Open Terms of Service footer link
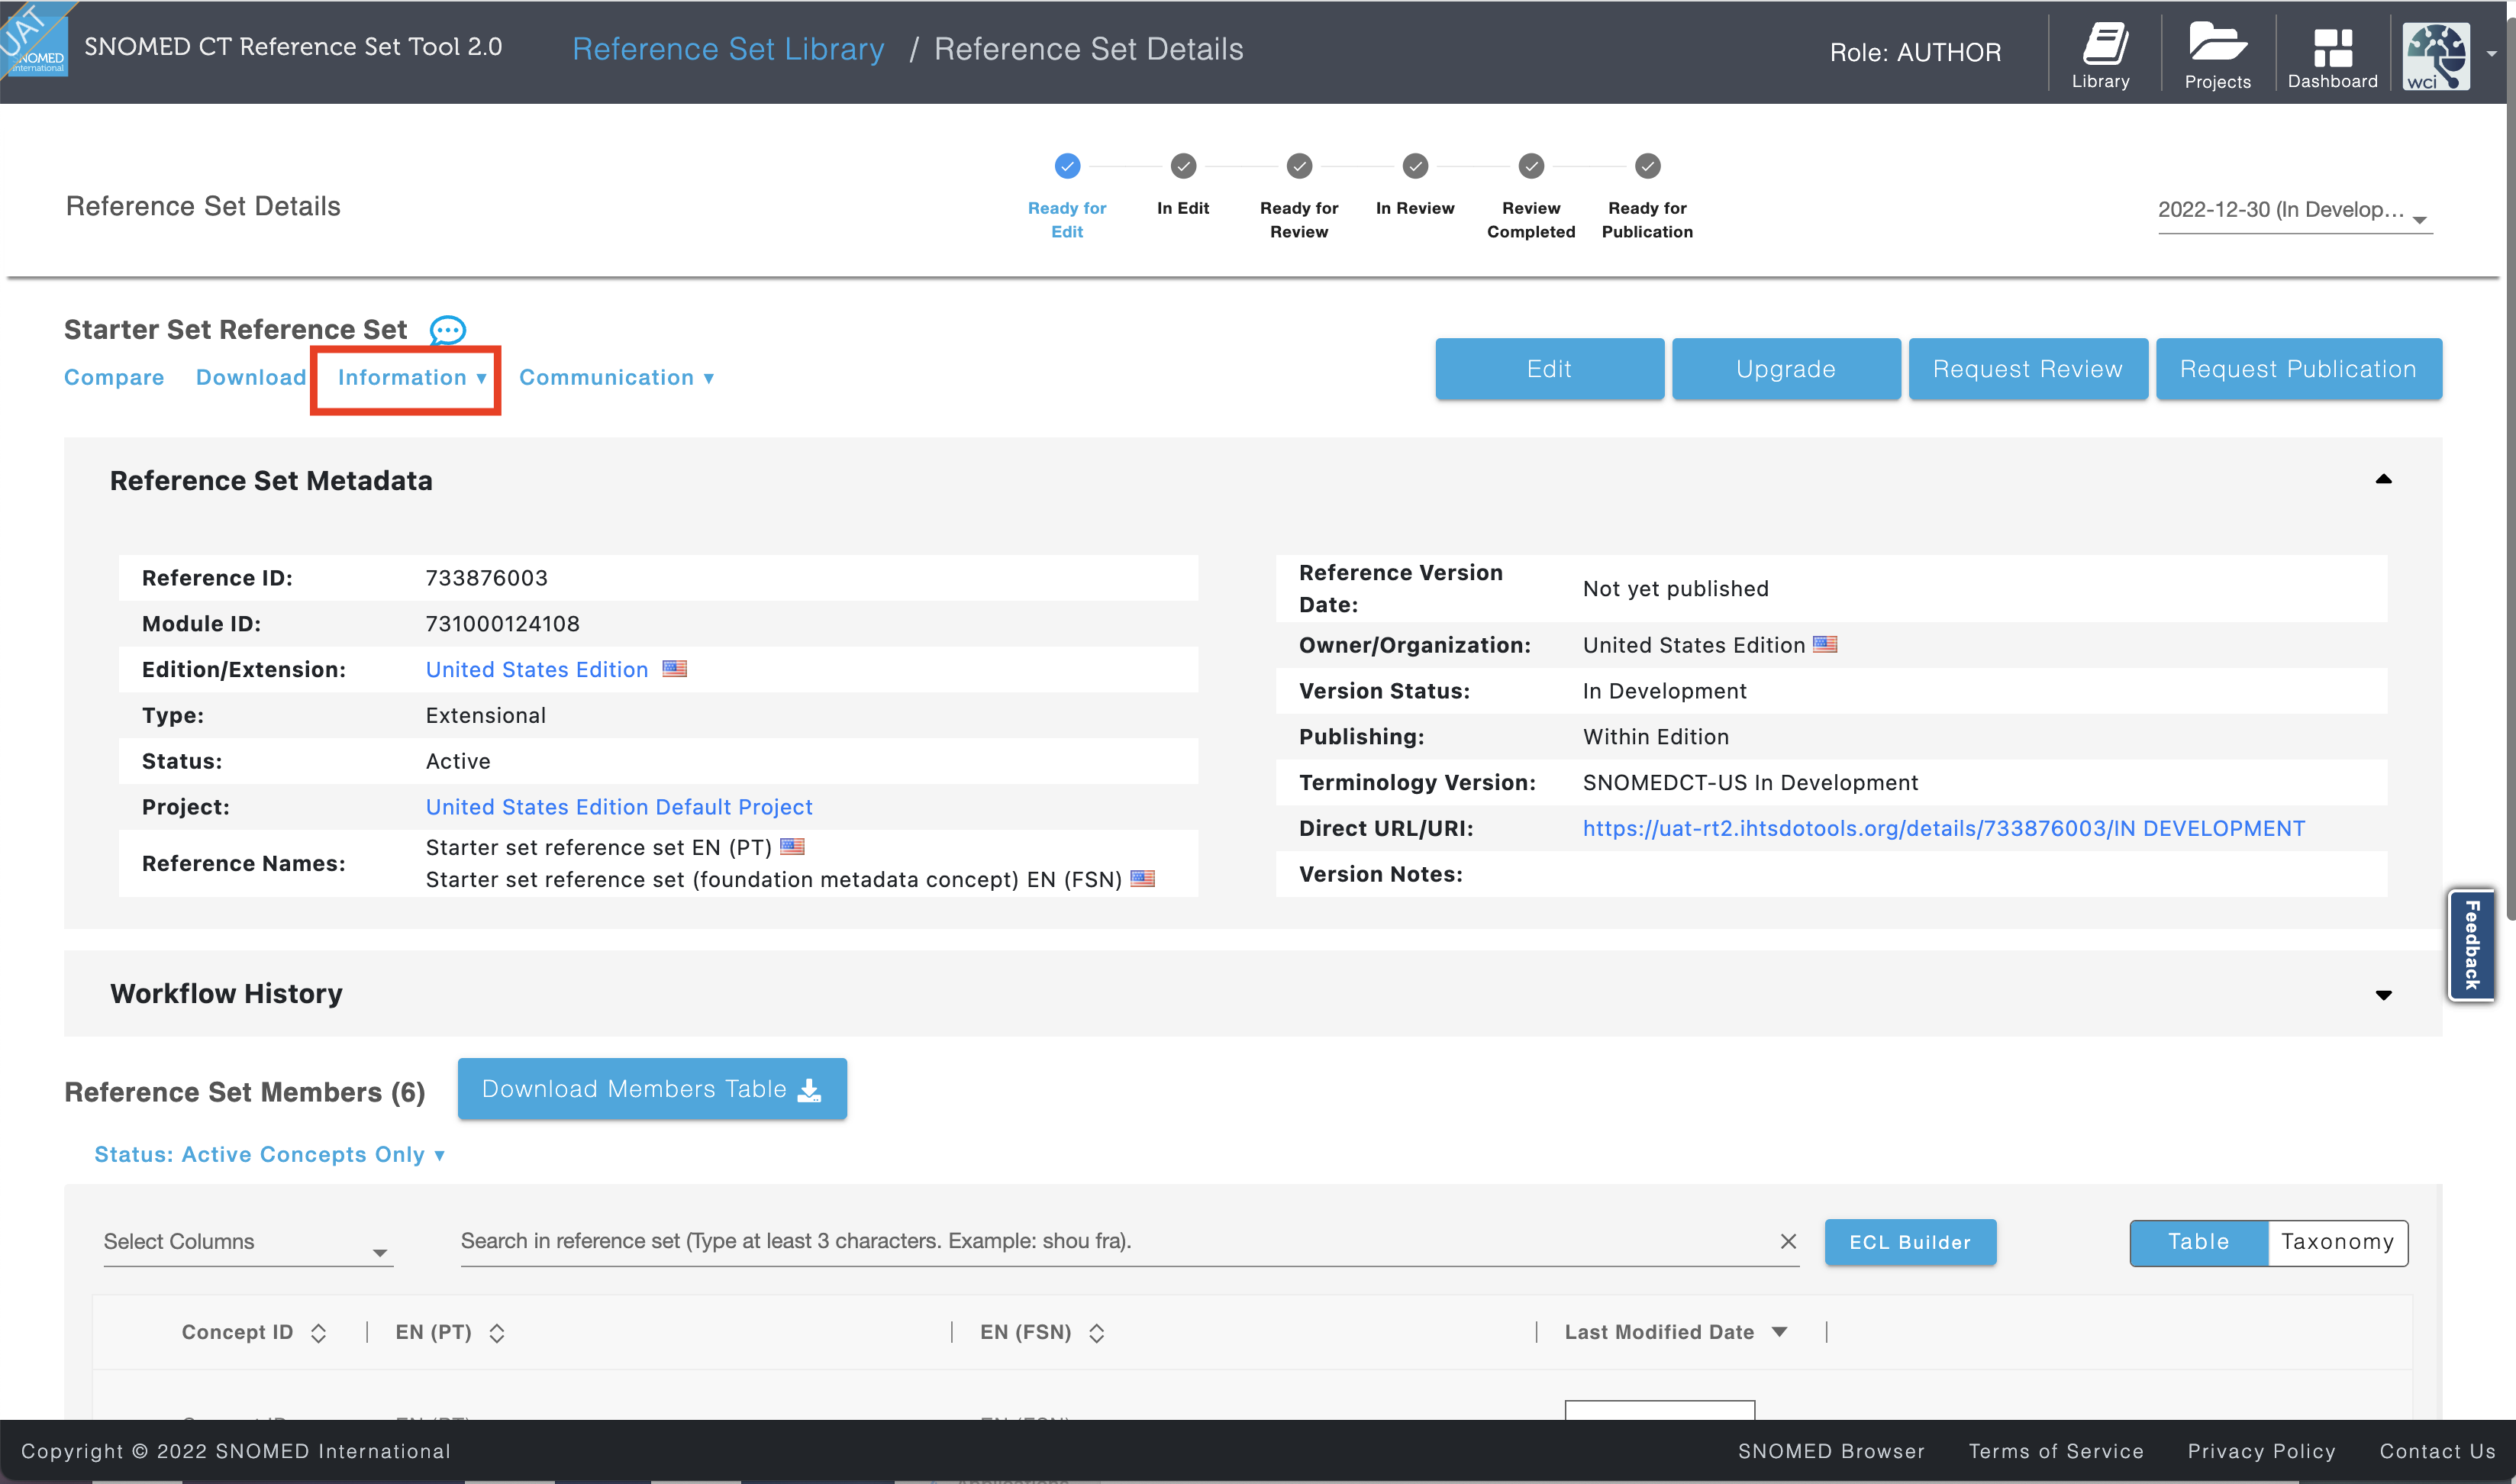 [x=2056, y=1451]
